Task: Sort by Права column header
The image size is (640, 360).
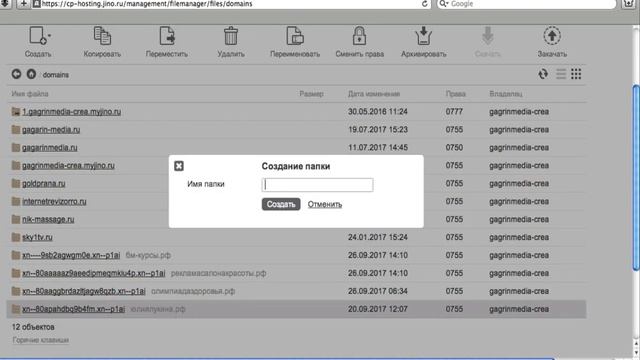Action: click(x=456, y=94)
